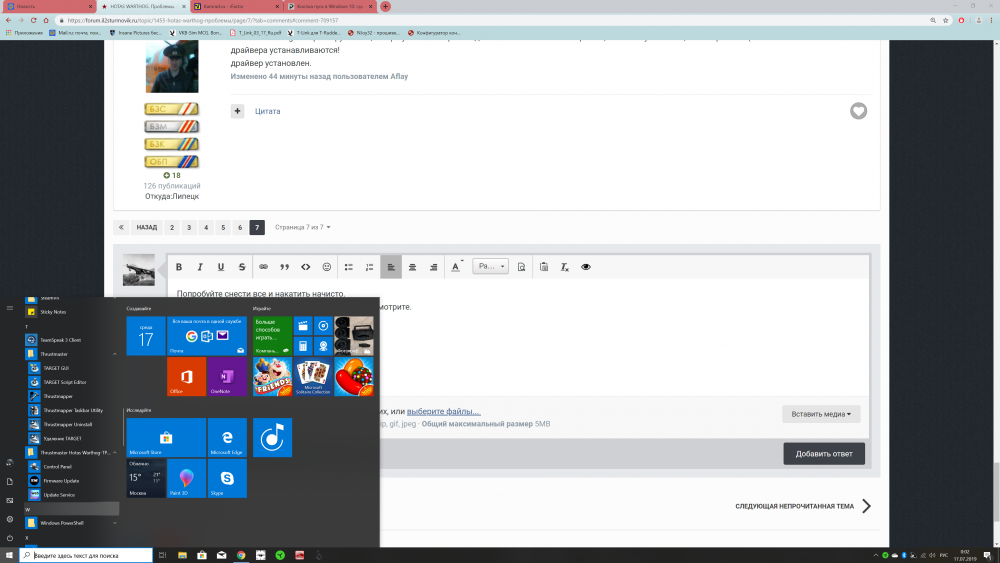
Task: Toggle strikethrough formatting in the reply editor
Action: coord(242,267)
